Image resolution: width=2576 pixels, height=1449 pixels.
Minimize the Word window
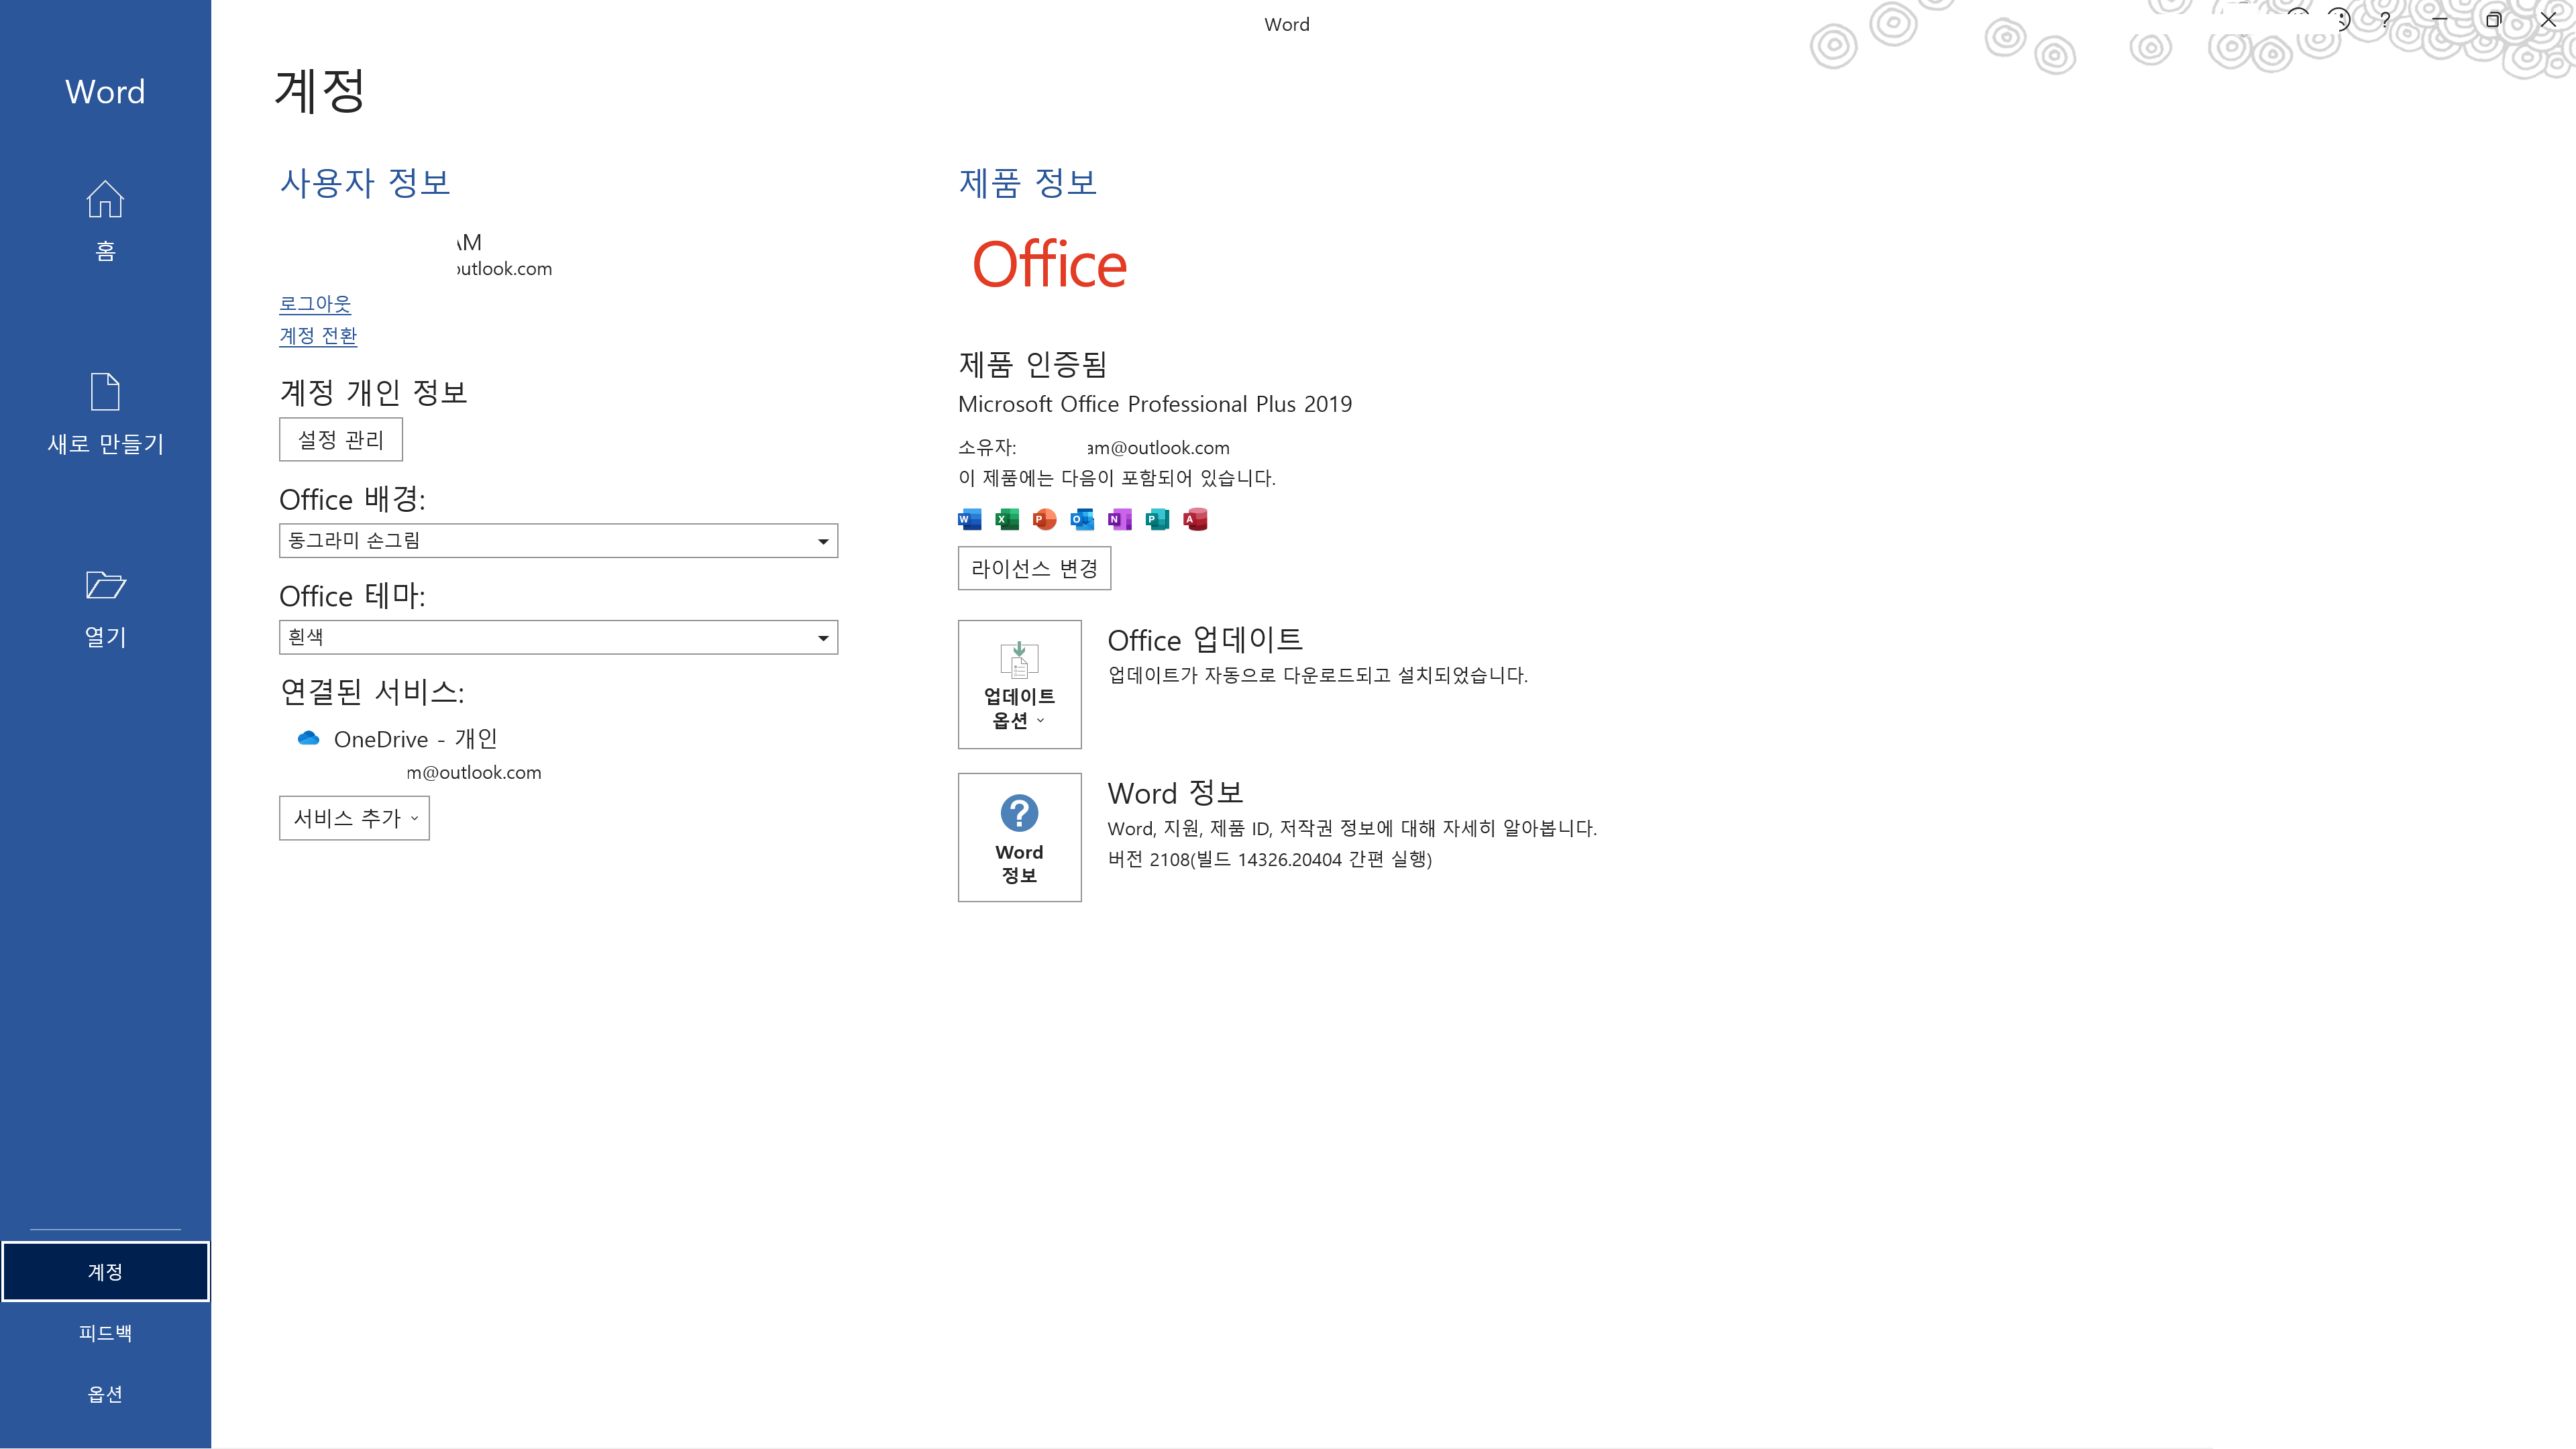click(x=2439, y=20)
